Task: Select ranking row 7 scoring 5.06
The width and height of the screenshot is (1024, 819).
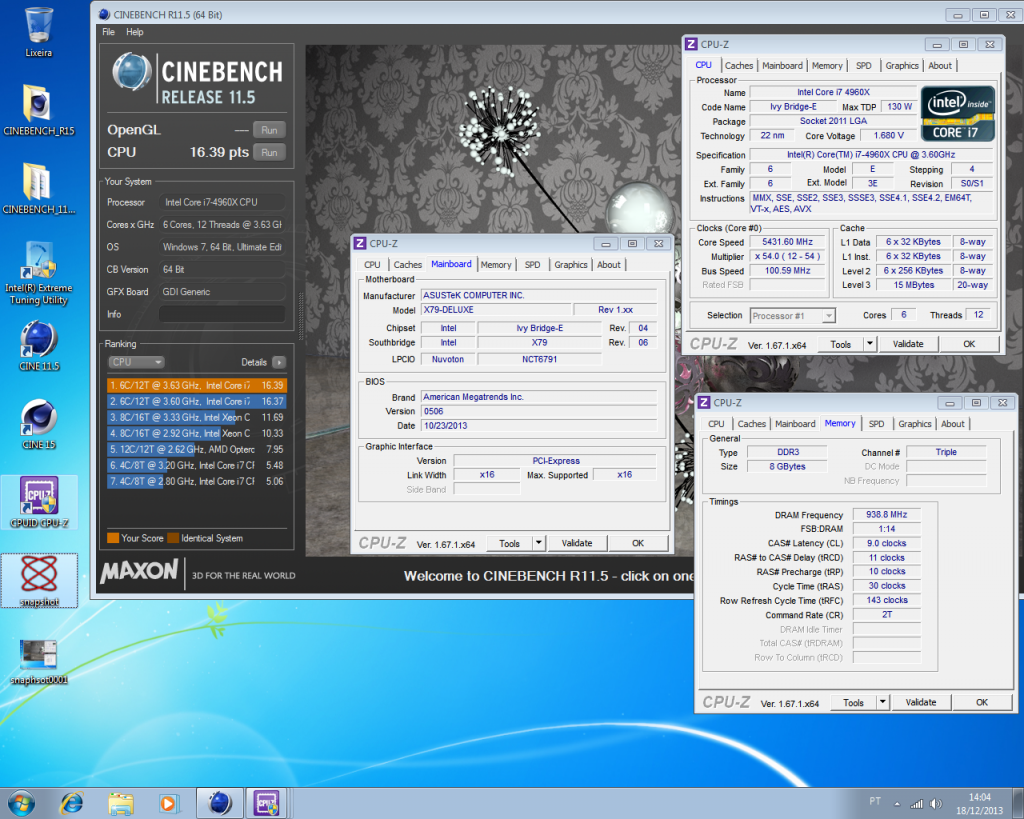Action: pos(197,481)
